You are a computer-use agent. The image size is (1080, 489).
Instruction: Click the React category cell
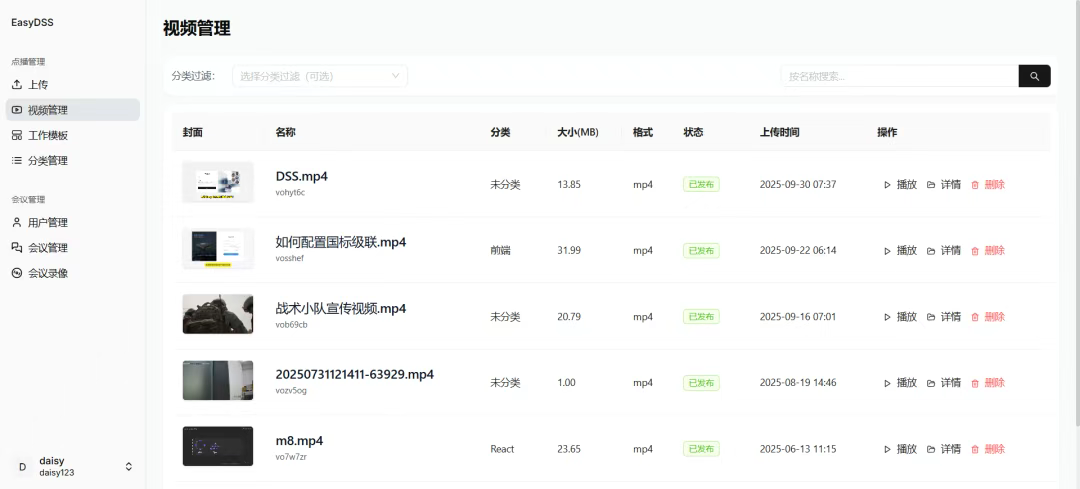pos(502,449)
